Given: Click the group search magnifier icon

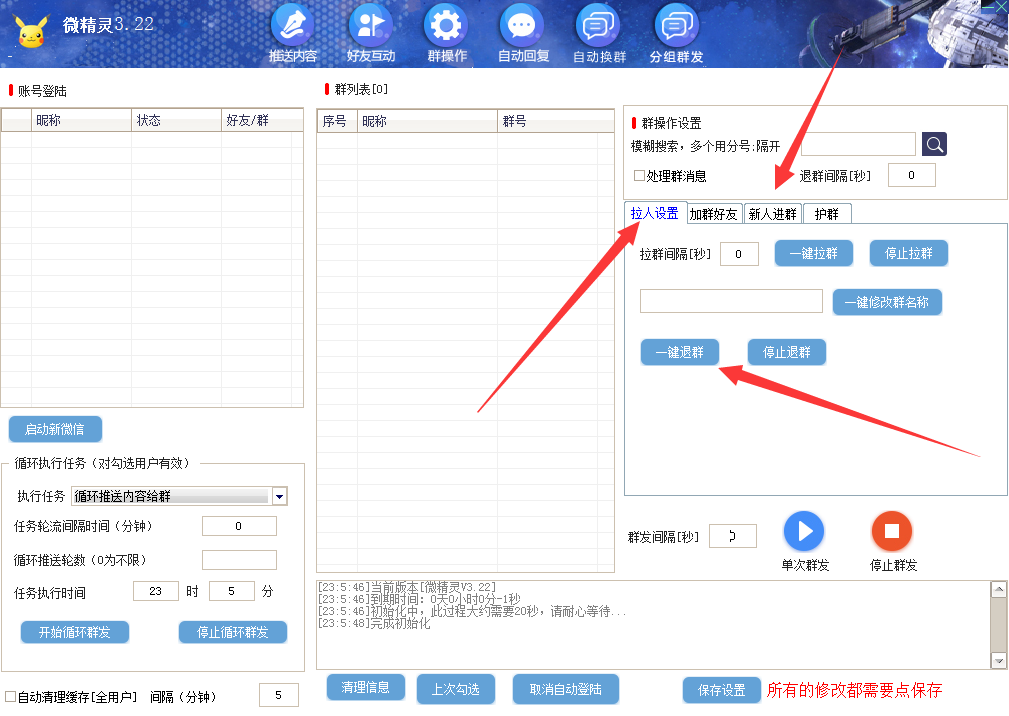Looking at the screenshot, I should click(x=934, y=144).
